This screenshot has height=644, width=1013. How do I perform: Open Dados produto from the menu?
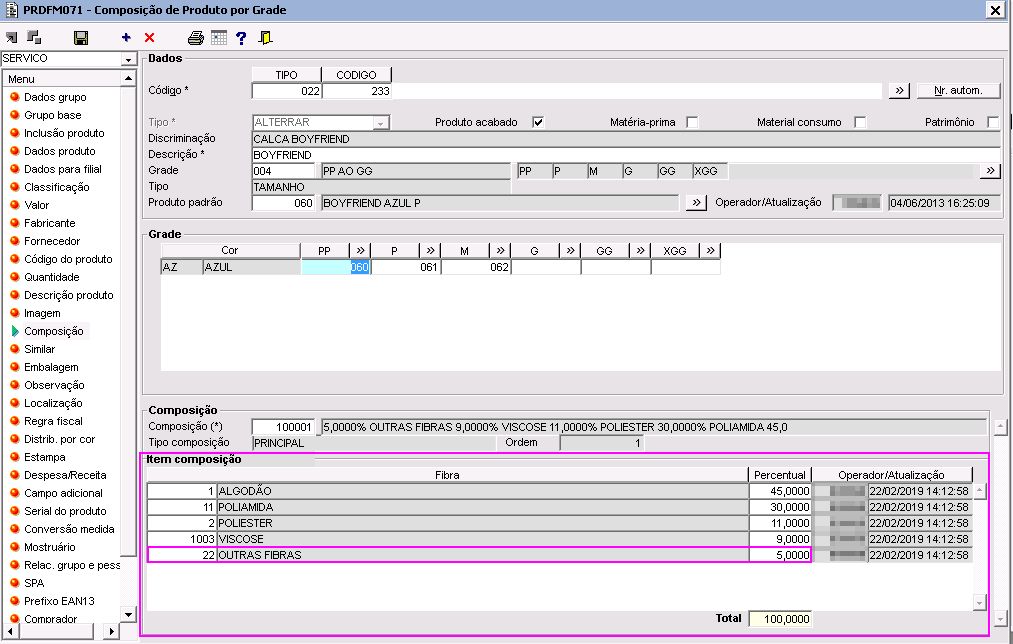(x=59, y=152)
